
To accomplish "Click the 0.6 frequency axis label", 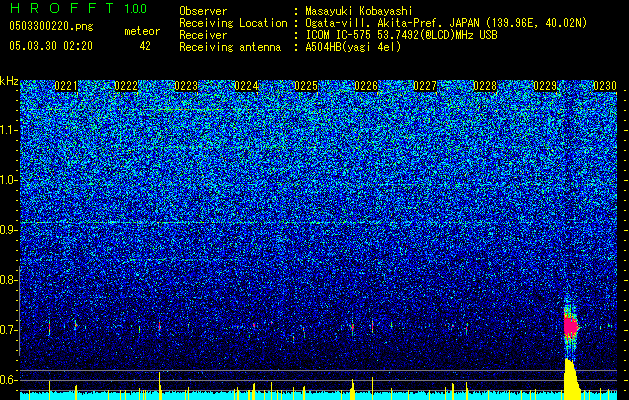I will click(8, 380).
